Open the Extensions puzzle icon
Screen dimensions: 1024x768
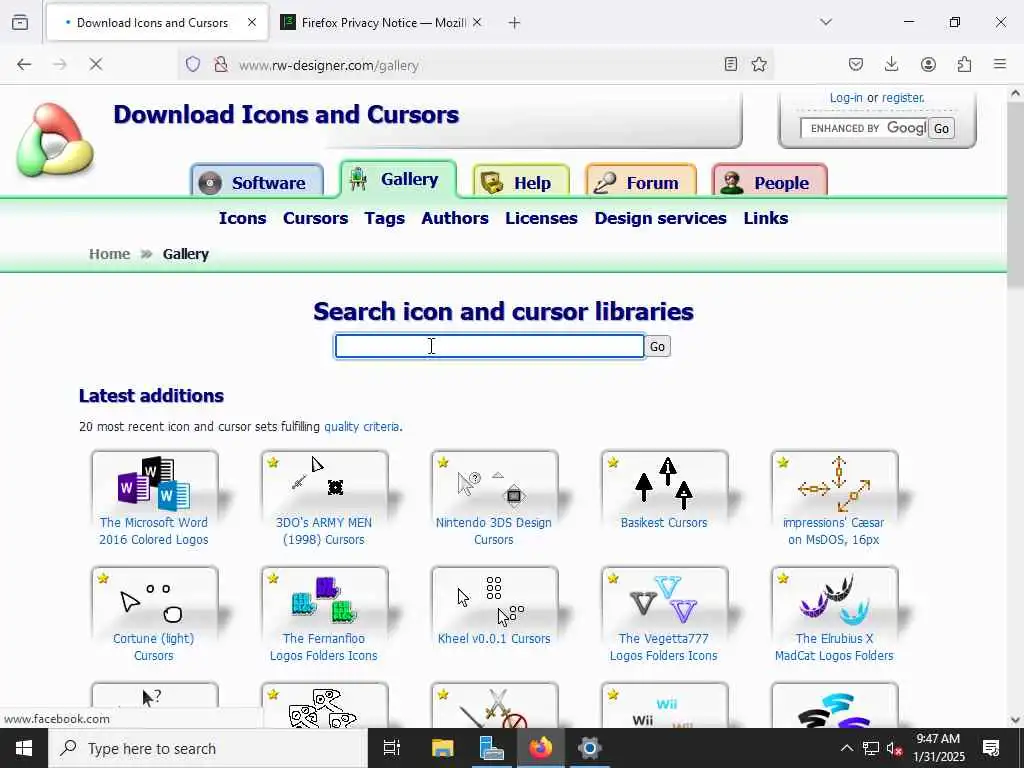[964, 64]
